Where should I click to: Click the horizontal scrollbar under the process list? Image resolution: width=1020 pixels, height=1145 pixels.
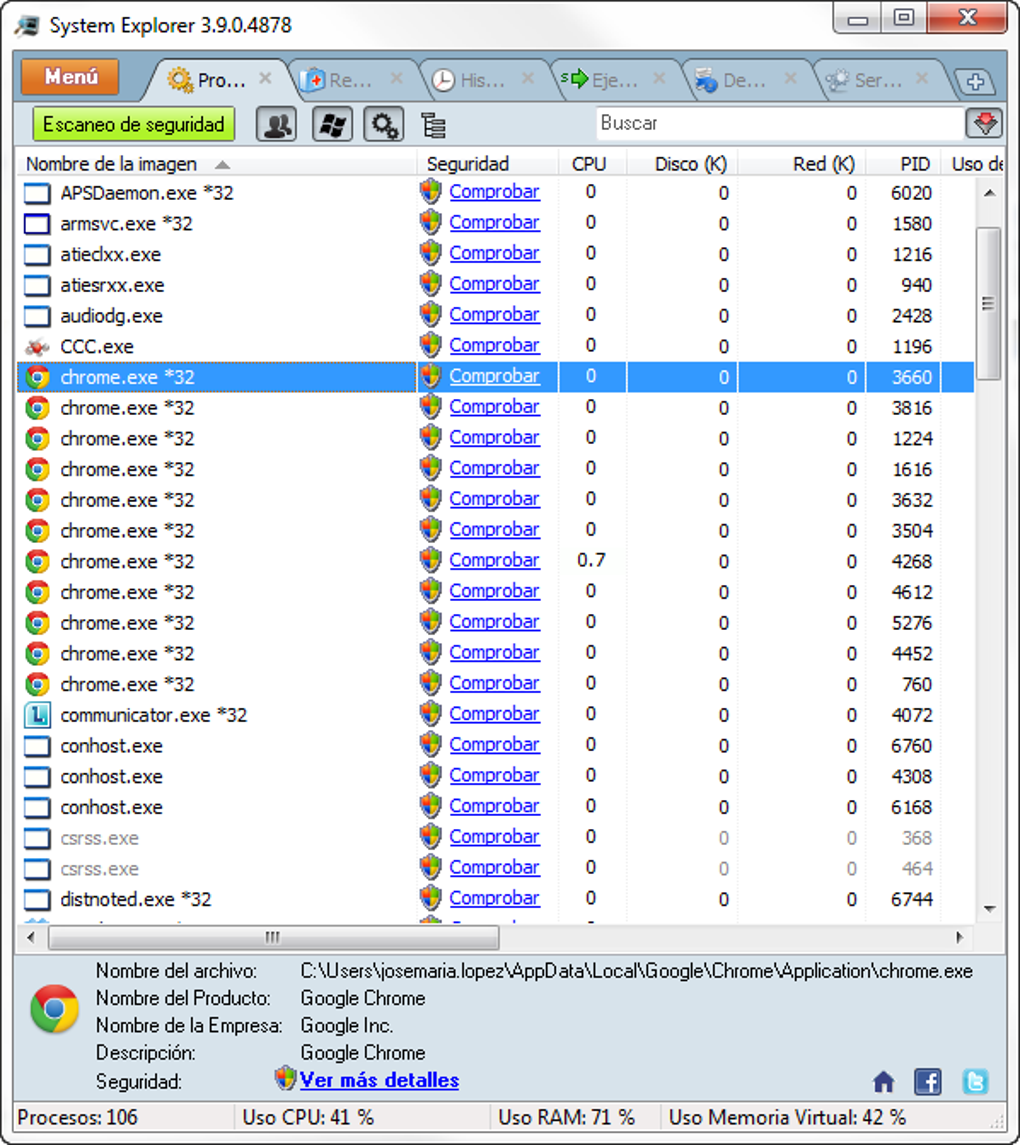[270, 938]
